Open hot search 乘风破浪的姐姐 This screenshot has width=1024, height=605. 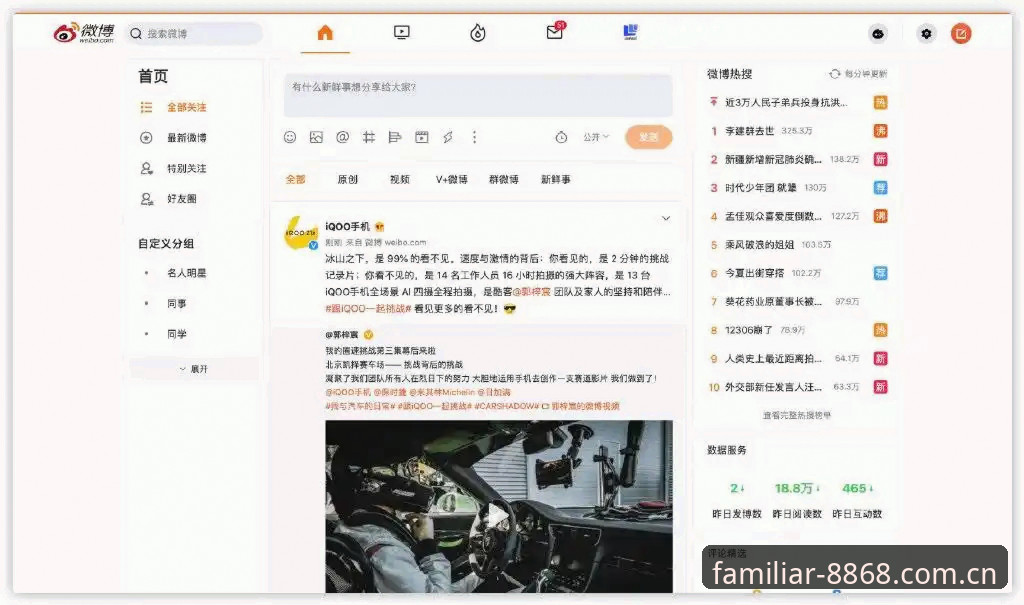pyautogui.click(x=760, y=244)
